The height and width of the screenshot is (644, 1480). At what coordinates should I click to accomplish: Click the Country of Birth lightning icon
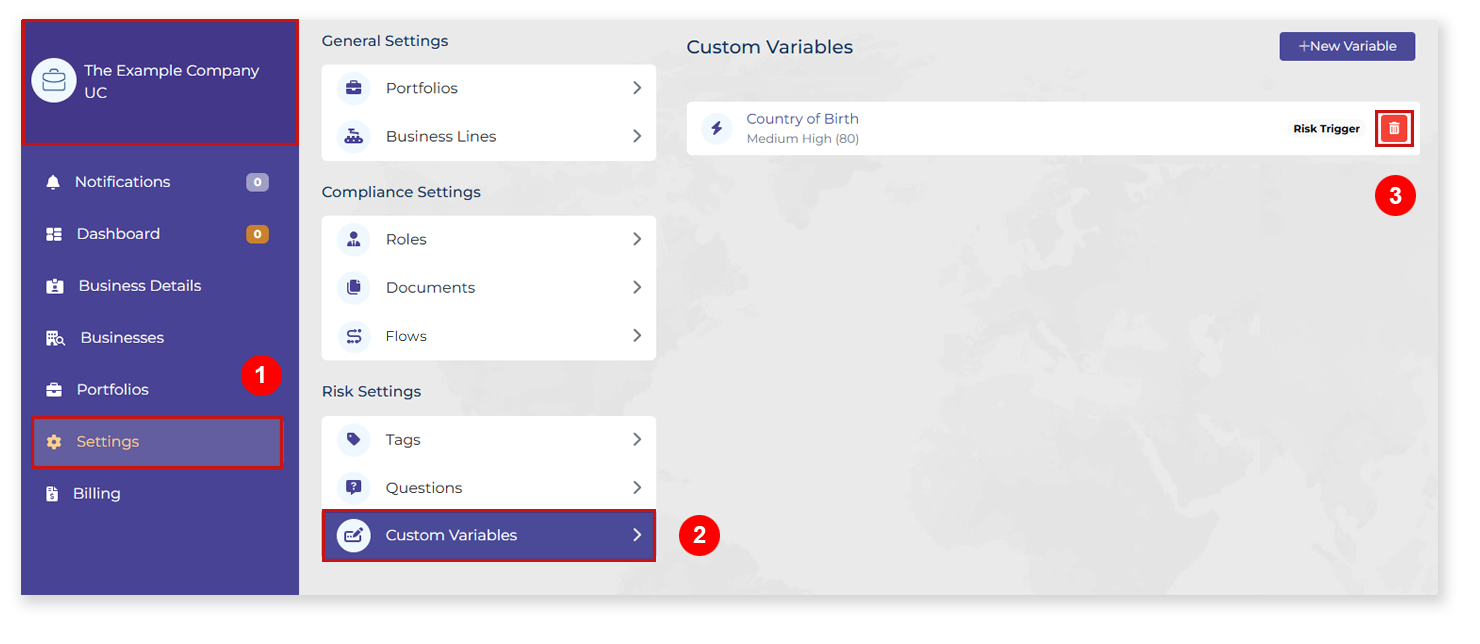716,128
